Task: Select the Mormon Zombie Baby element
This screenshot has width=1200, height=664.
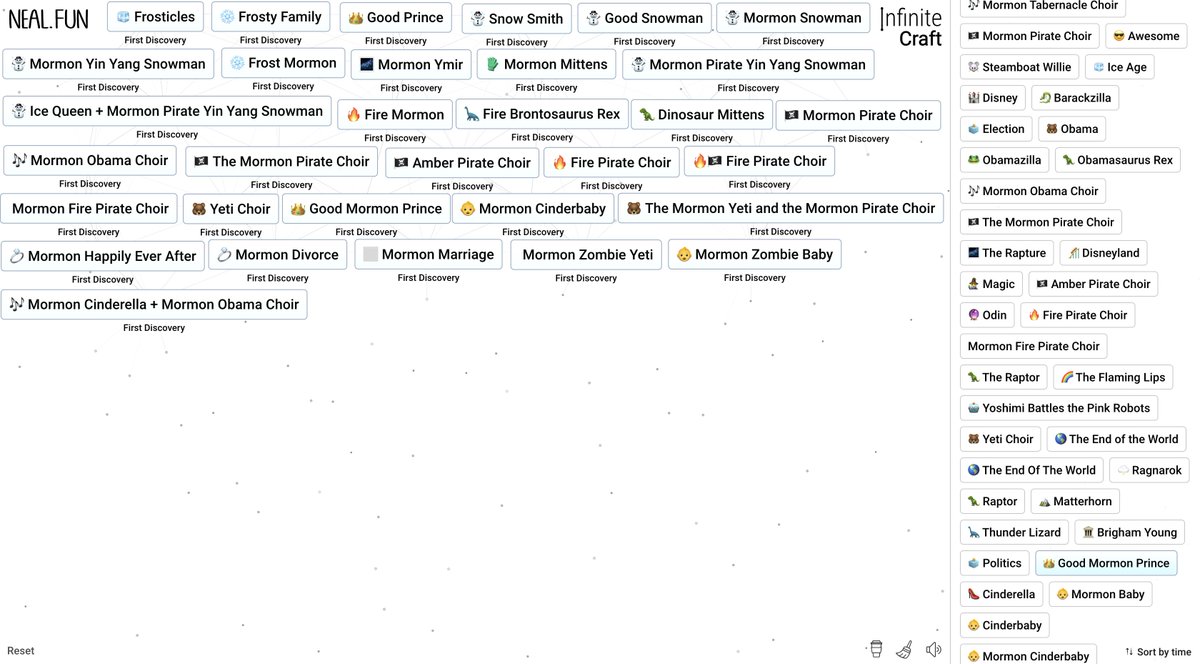Action: (x=755, y=255)
